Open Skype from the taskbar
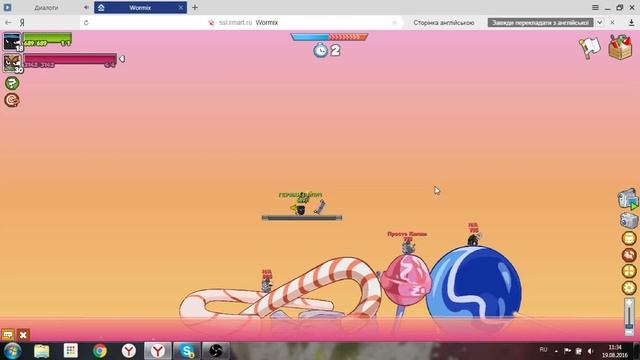 click(187, 351)
